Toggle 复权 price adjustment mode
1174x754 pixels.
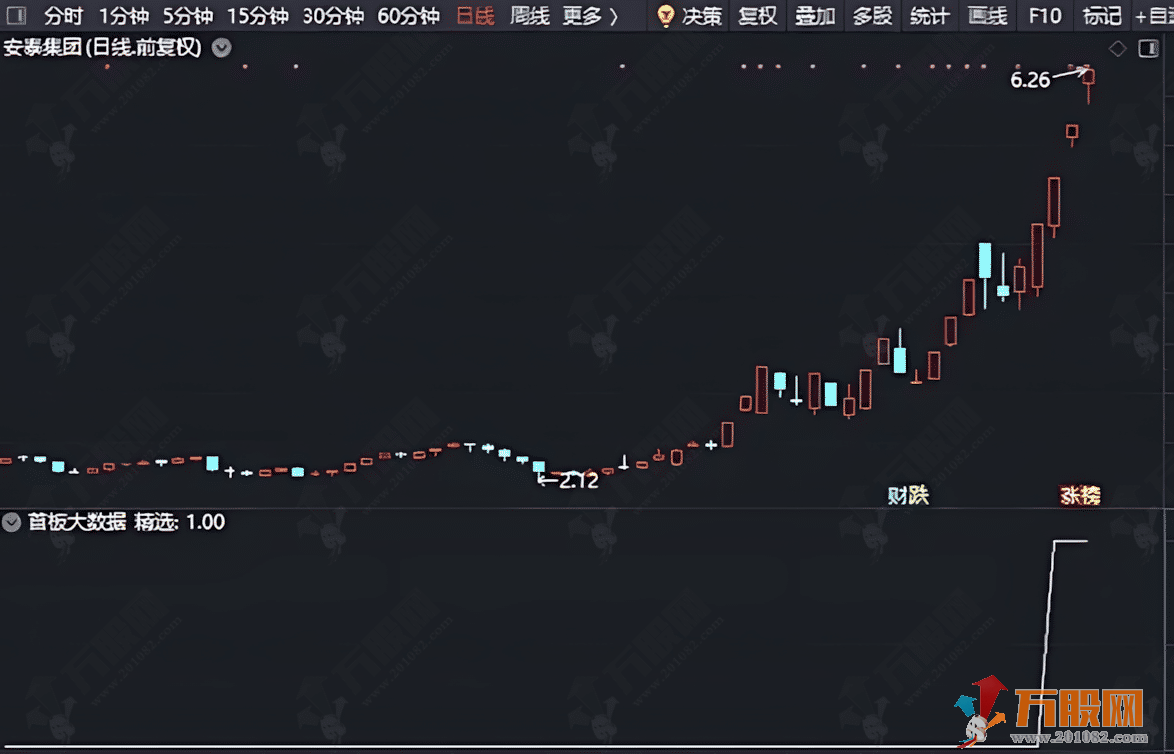pos(757,16)
